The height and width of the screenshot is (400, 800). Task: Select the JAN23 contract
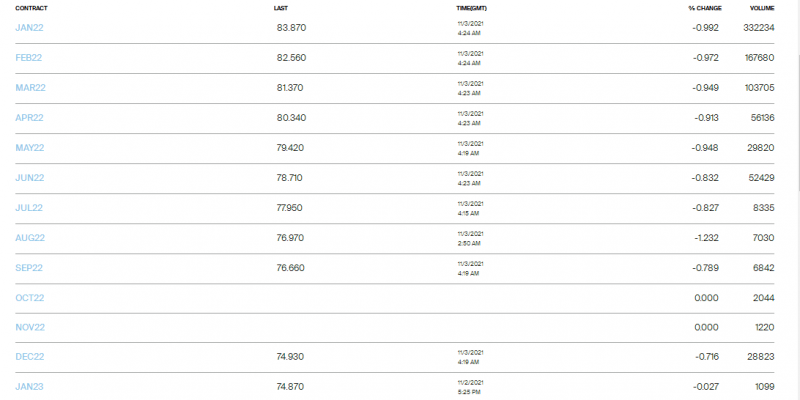click(x=29, y=387)
